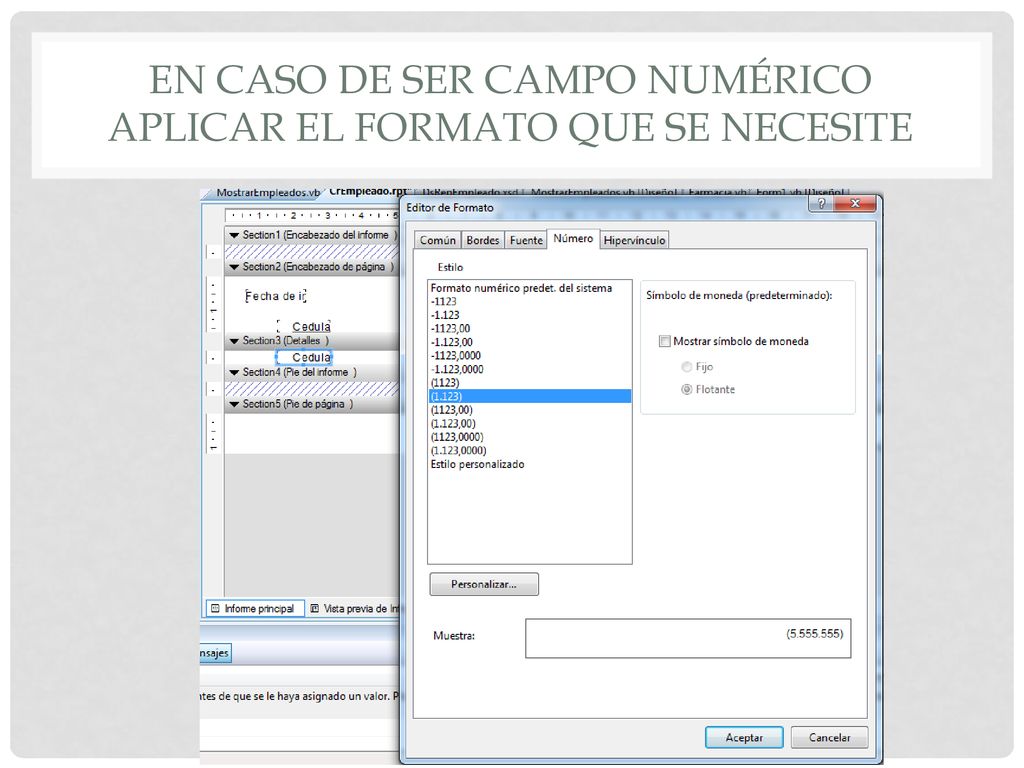Screen dimensions: 1024x768
Task: Select the highlighted (1.123) style entry
Action: pos(530,396)
